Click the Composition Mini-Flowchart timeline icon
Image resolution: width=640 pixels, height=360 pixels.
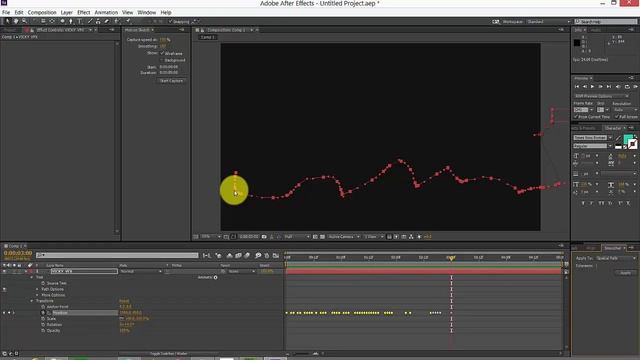(207, 256)
